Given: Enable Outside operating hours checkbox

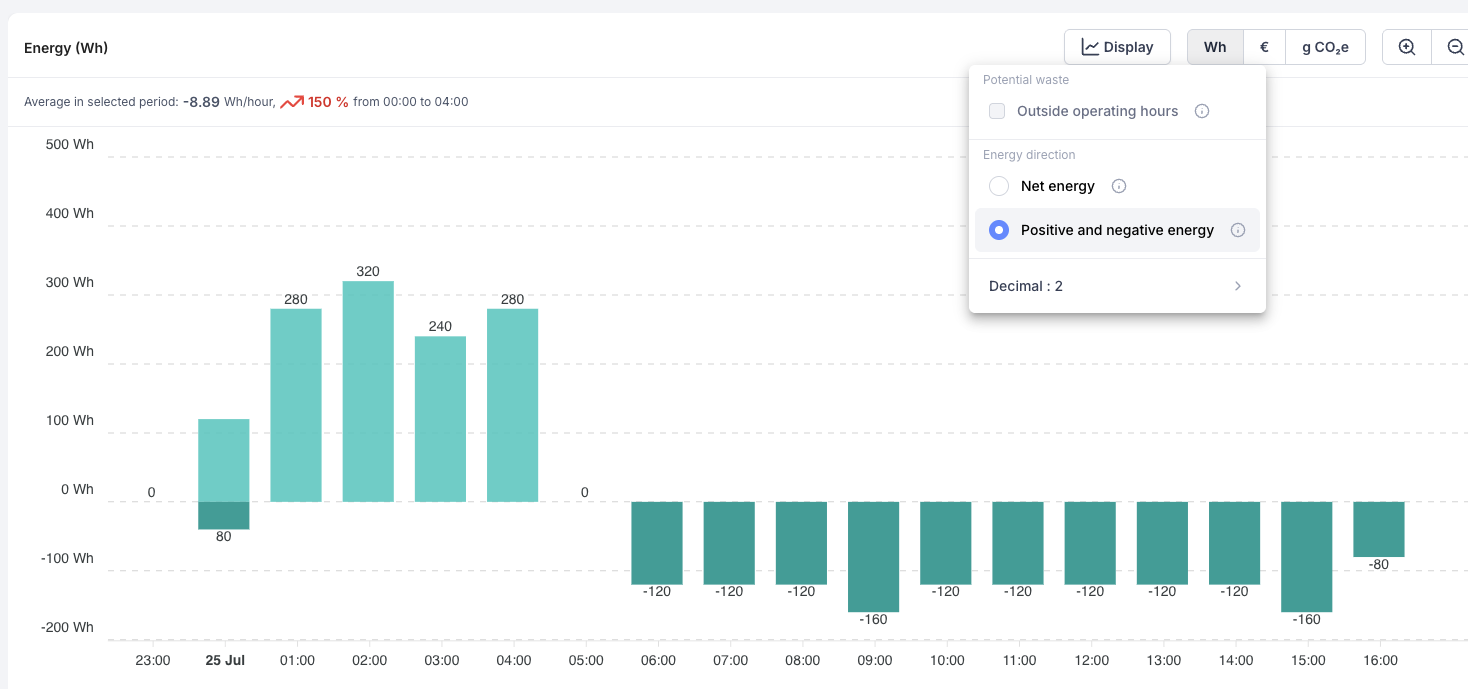Looking at the screenshot, I should click(997, 111).
